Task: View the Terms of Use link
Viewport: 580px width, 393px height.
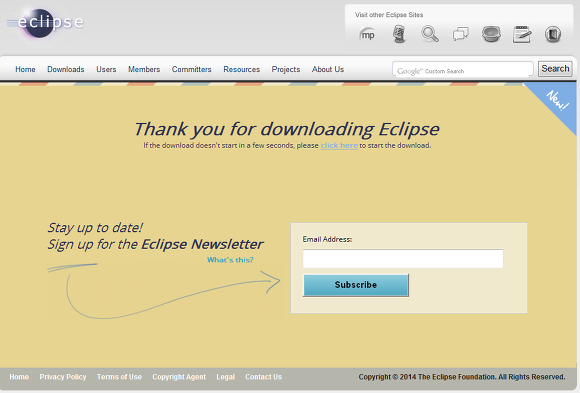Action: [x=119, y=377]
